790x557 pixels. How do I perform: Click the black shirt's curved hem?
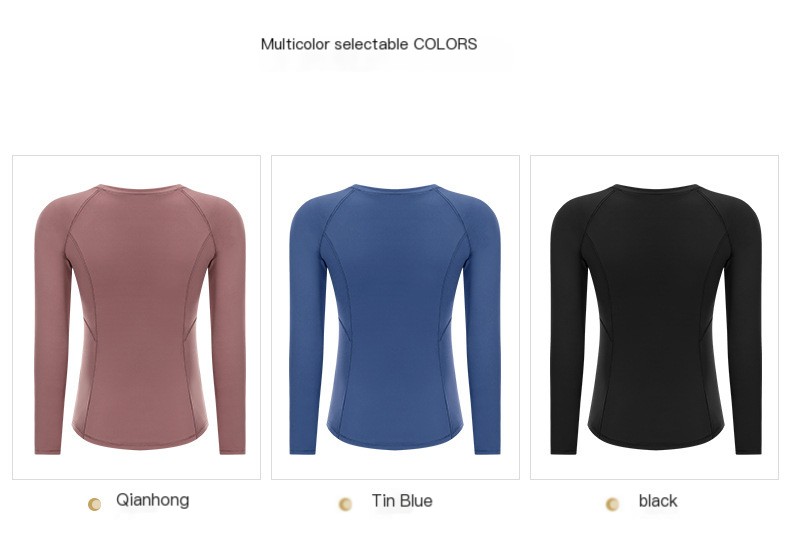tap(655, 439)
